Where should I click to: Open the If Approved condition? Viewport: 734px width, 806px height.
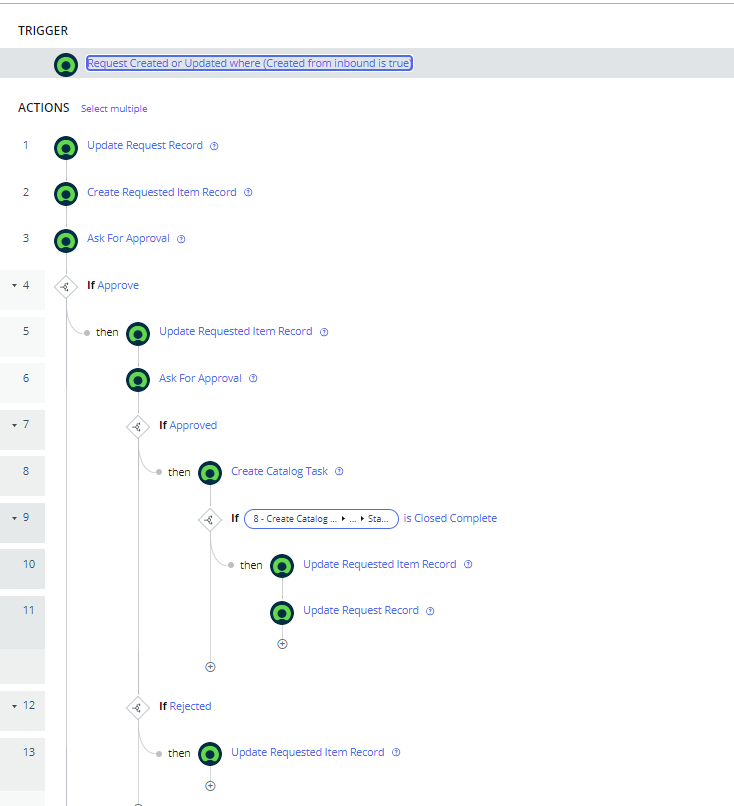(193, 425)
